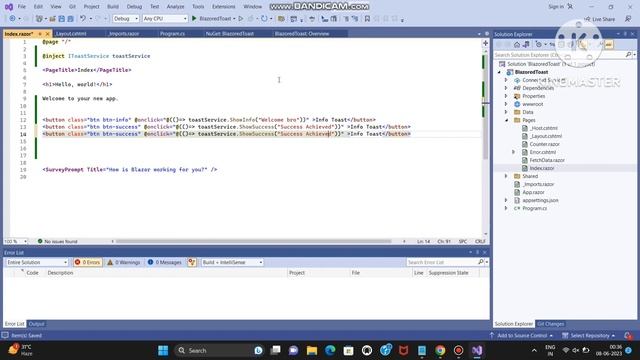The image size is (640, 360).
Task: Expand the Program.cs node
Action: 506,208
